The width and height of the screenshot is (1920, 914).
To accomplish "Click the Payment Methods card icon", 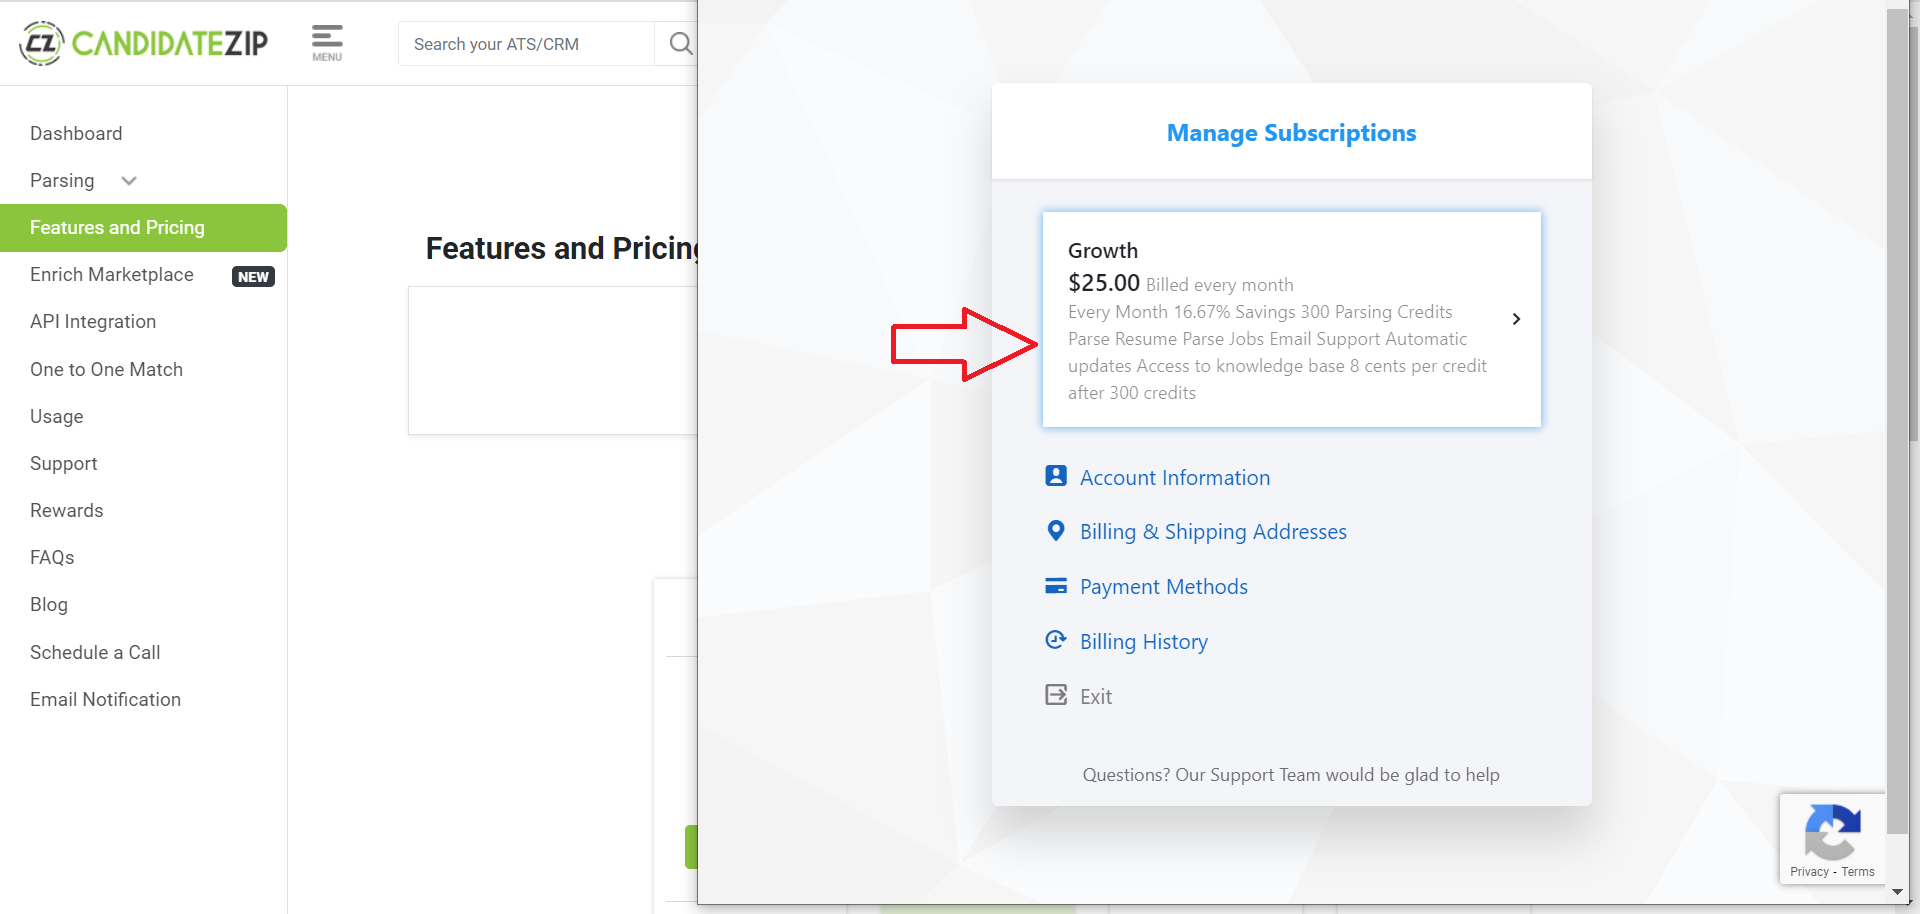I will [1056, 586].
